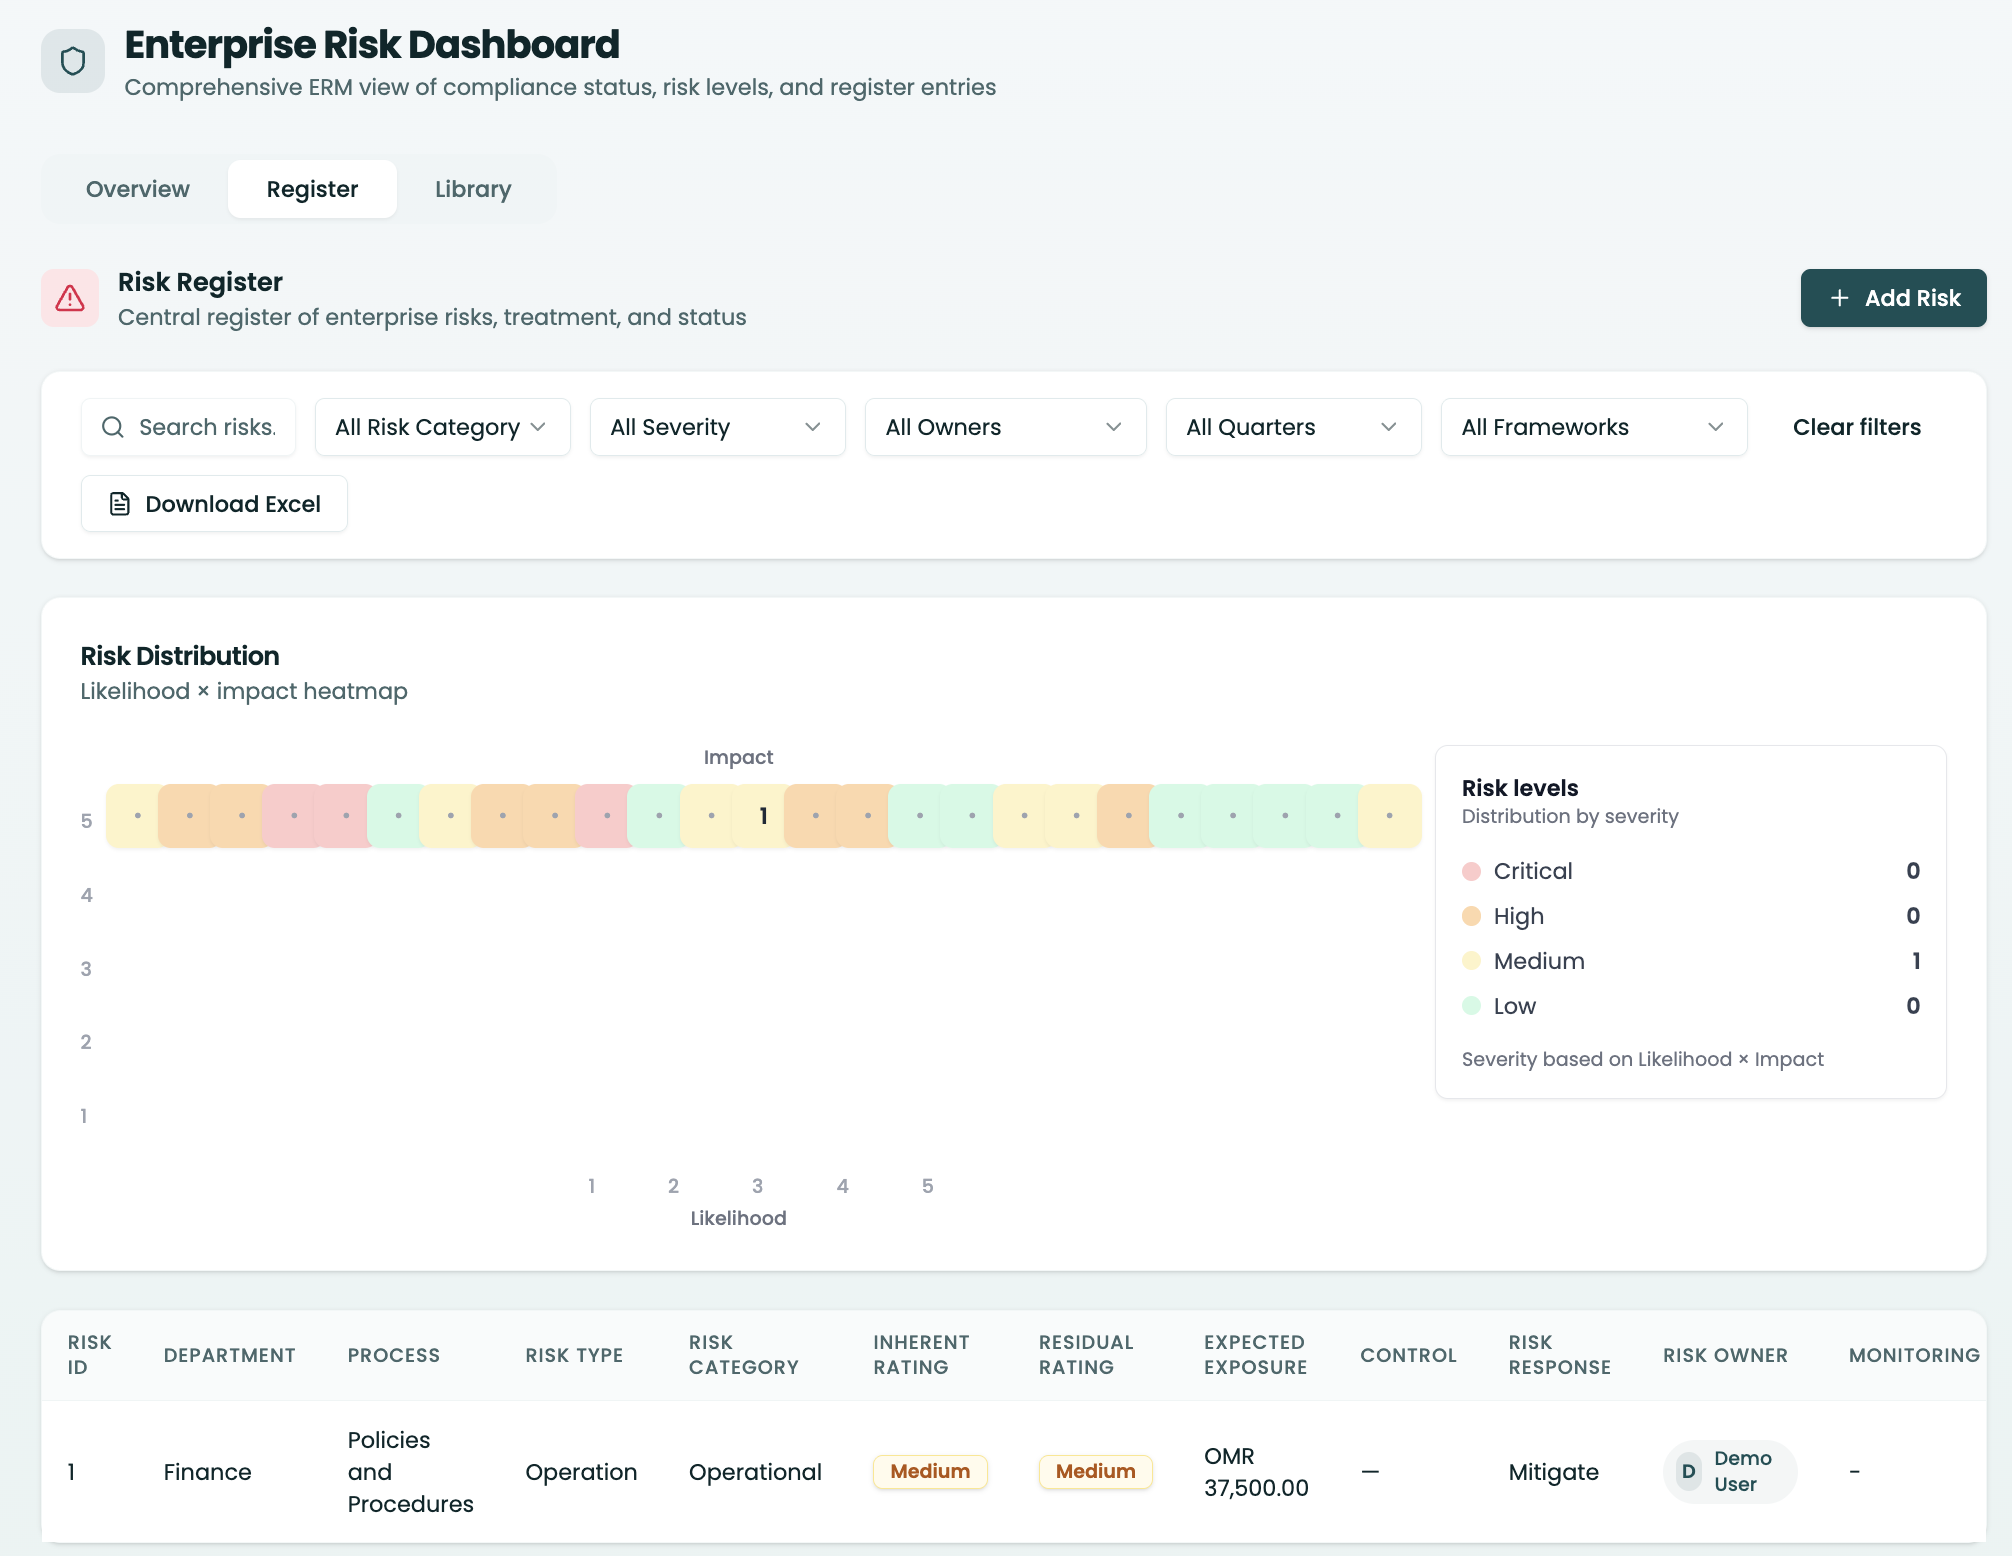Viewport: 2012px width, 1556px height.
Task: Click the D avatar of Demo User
Action: 1688,1471
